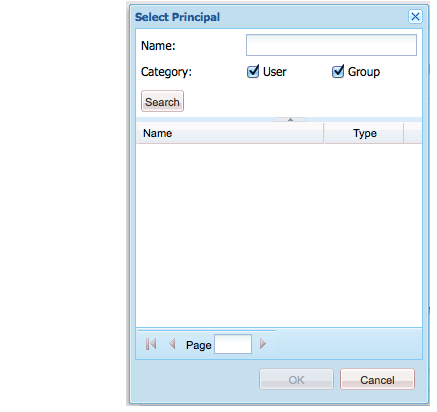Go to previous page arrow
This screenshot has width=437, height=412.
172,344
